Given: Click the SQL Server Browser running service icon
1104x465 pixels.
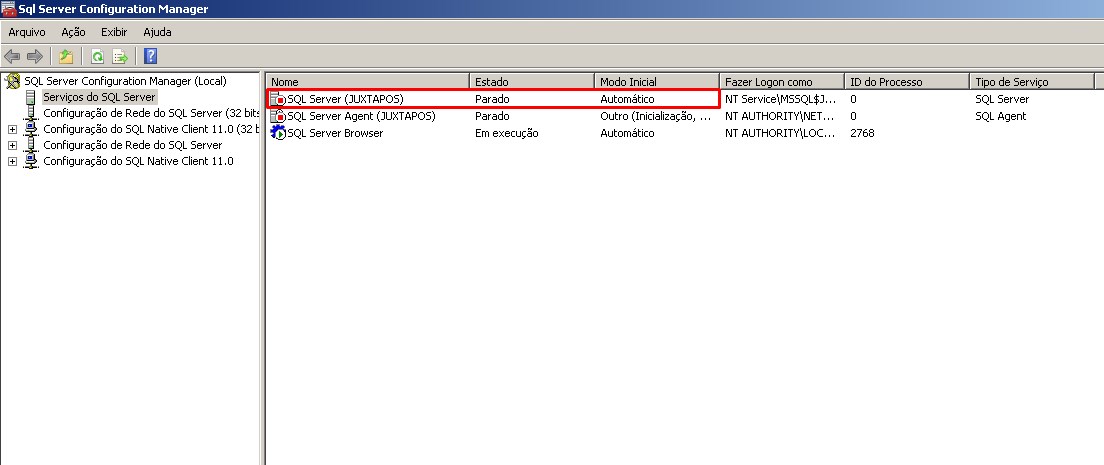Looking at the screenshot, I should [x=278, y=133].
